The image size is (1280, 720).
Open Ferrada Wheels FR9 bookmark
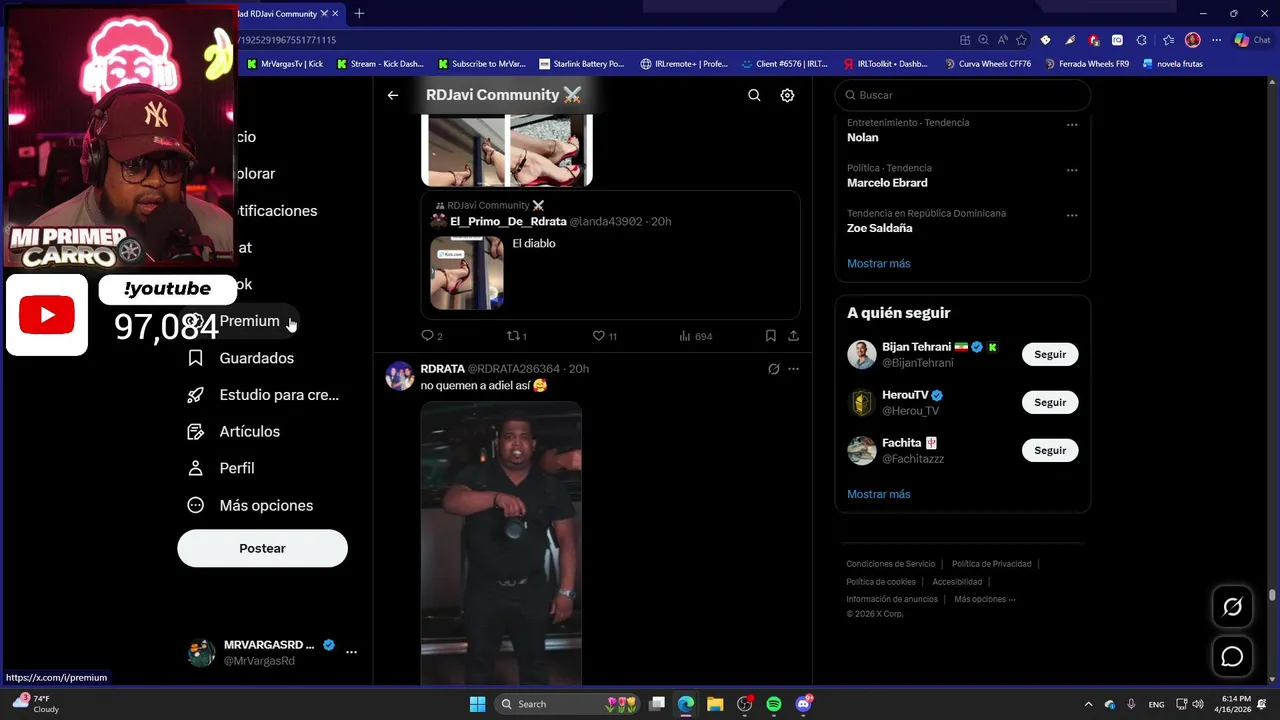[x=1087, y=64]
